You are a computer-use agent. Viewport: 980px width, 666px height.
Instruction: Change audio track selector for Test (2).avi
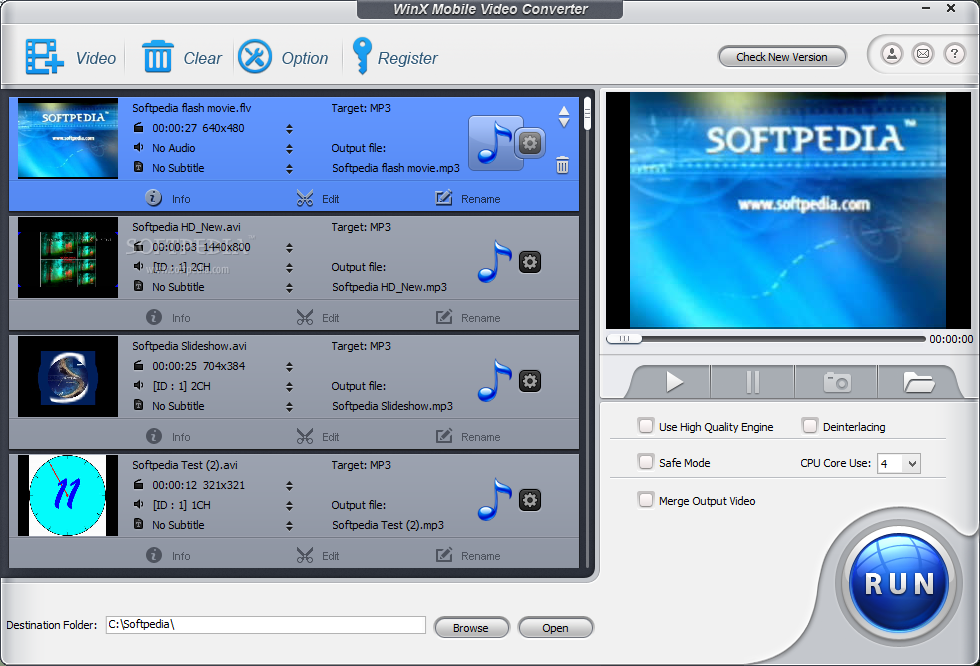[289, 506]
